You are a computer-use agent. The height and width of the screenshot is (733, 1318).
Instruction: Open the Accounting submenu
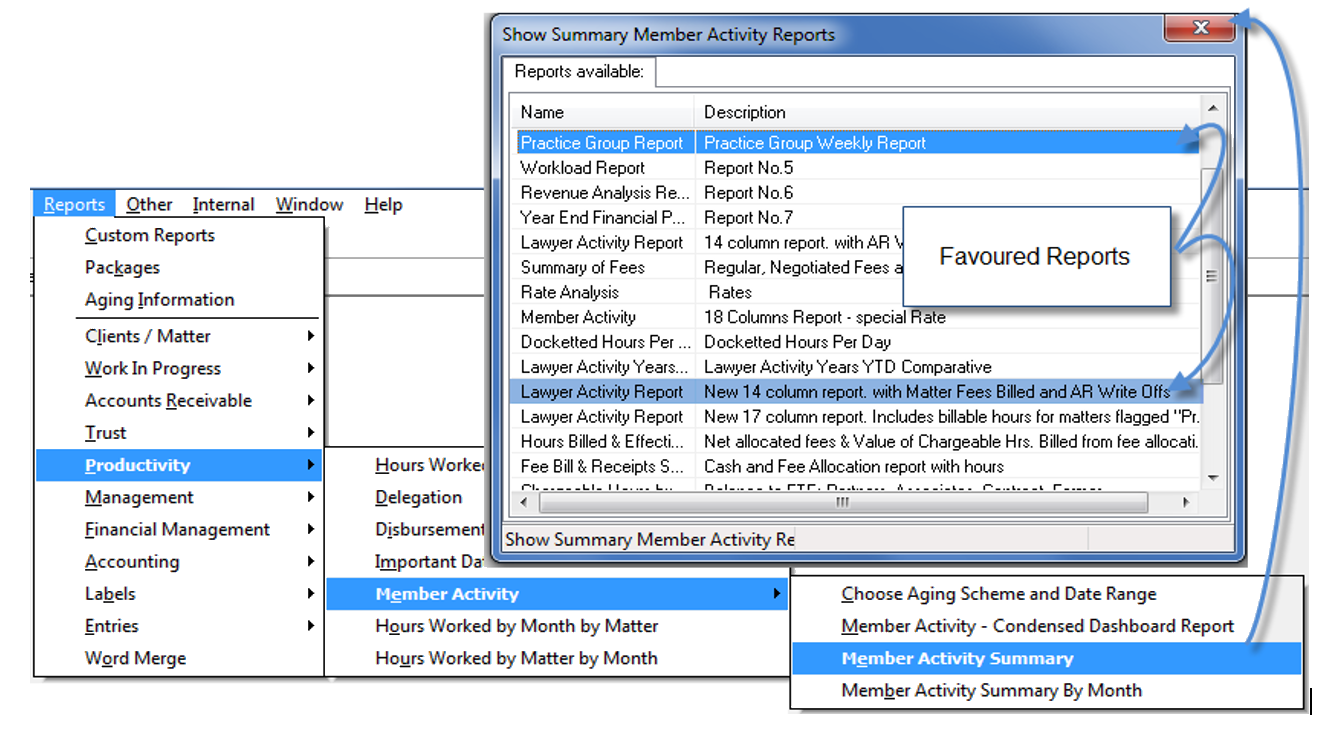click(x=178, y=561)
